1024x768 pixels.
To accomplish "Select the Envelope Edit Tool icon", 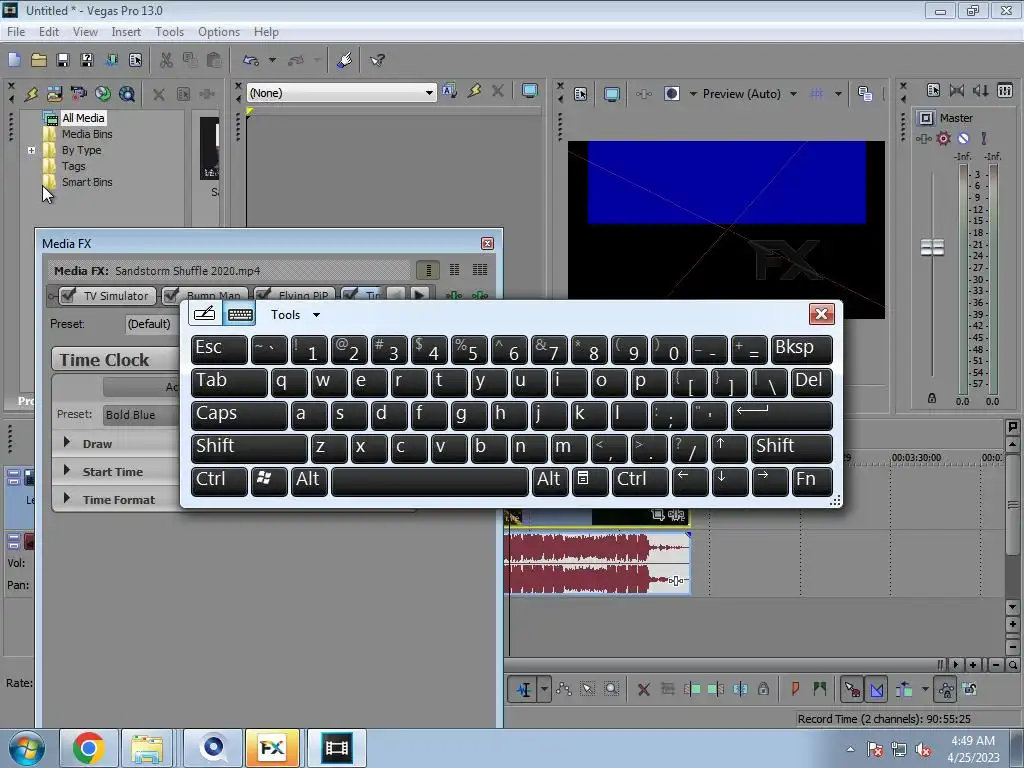I will tap(564, 689).
